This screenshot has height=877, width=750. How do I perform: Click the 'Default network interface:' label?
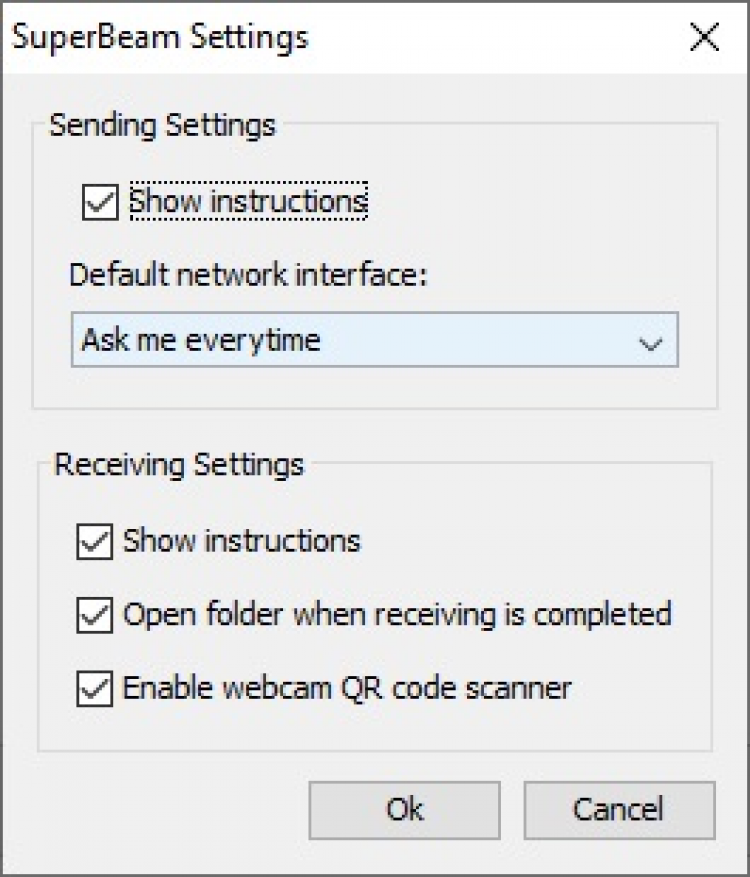point(248,274)
